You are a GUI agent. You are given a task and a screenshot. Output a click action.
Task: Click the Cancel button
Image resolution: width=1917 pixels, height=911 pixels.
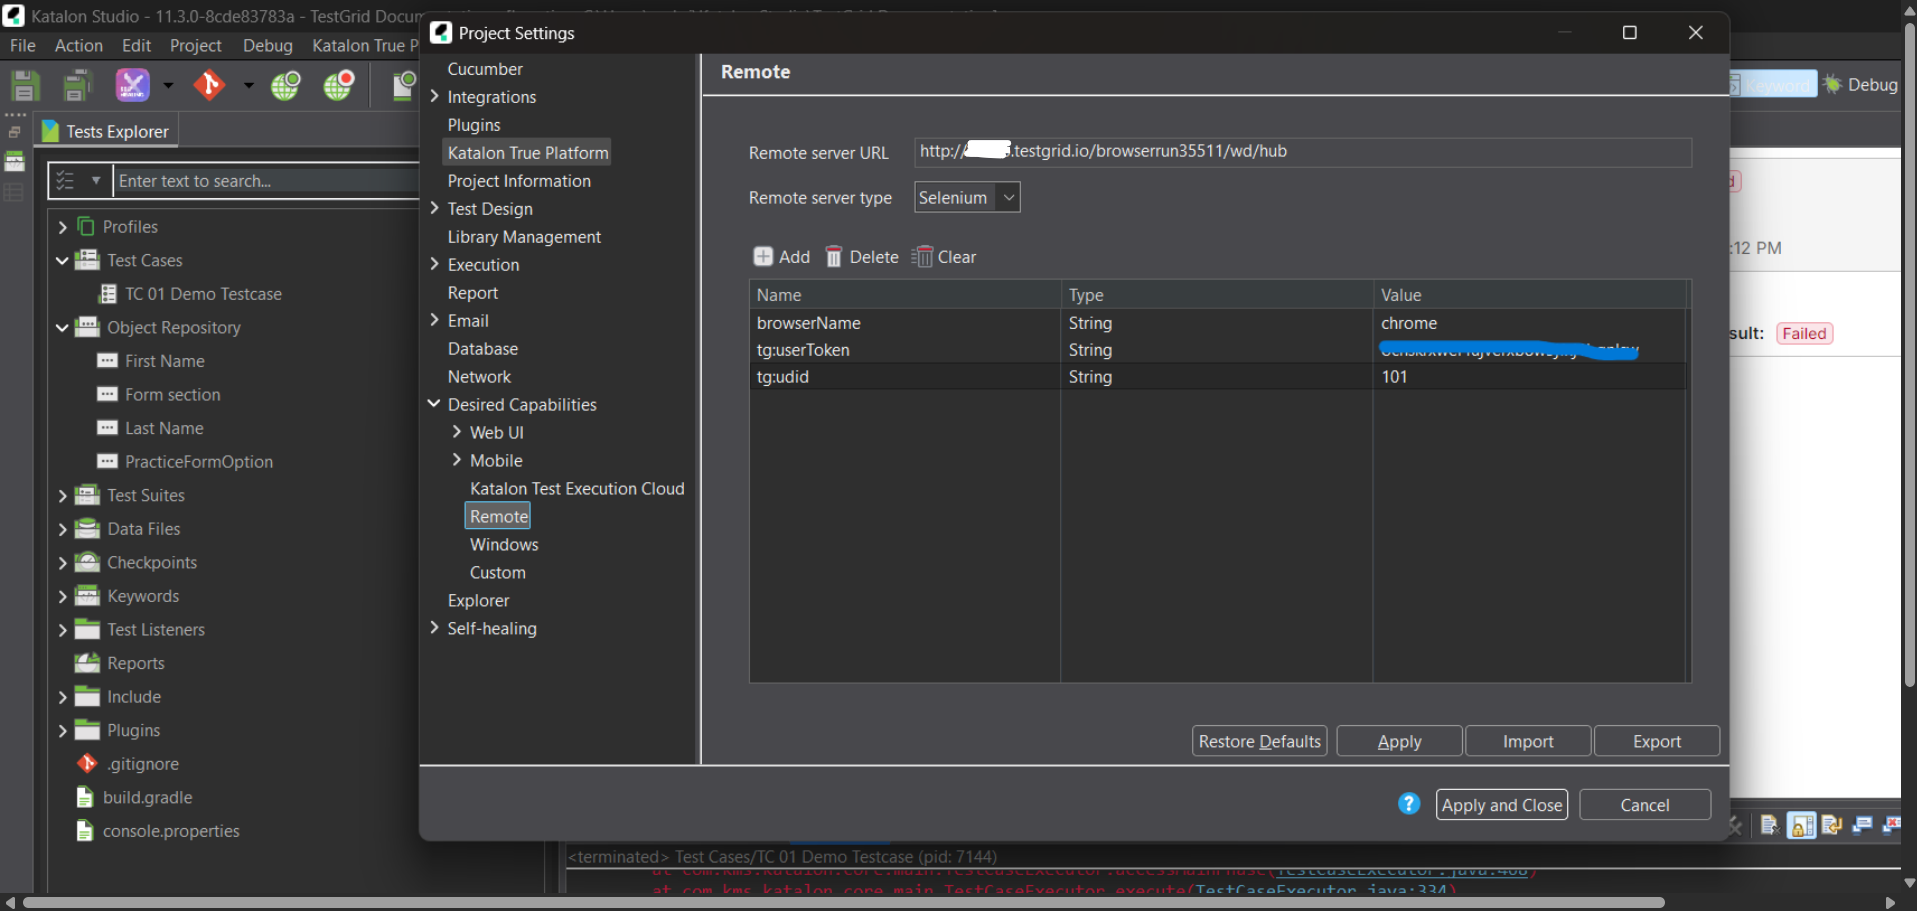click(1645, 805)
